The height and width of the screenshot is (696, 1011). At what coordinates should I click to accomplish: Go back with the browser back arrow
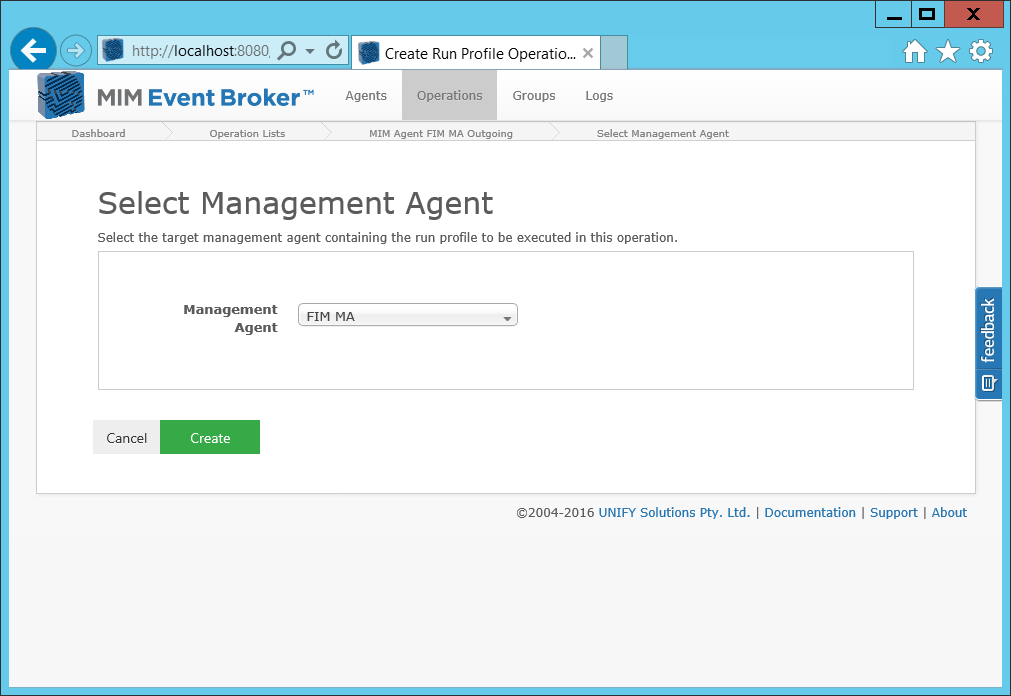click(x=33, y=50)
